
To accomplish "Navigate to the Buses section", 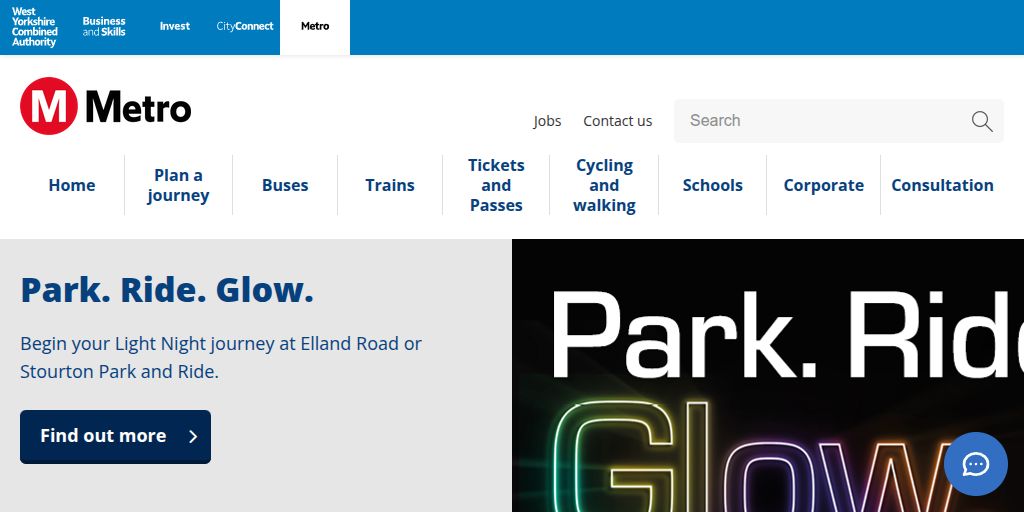I will tap(285, 185).
